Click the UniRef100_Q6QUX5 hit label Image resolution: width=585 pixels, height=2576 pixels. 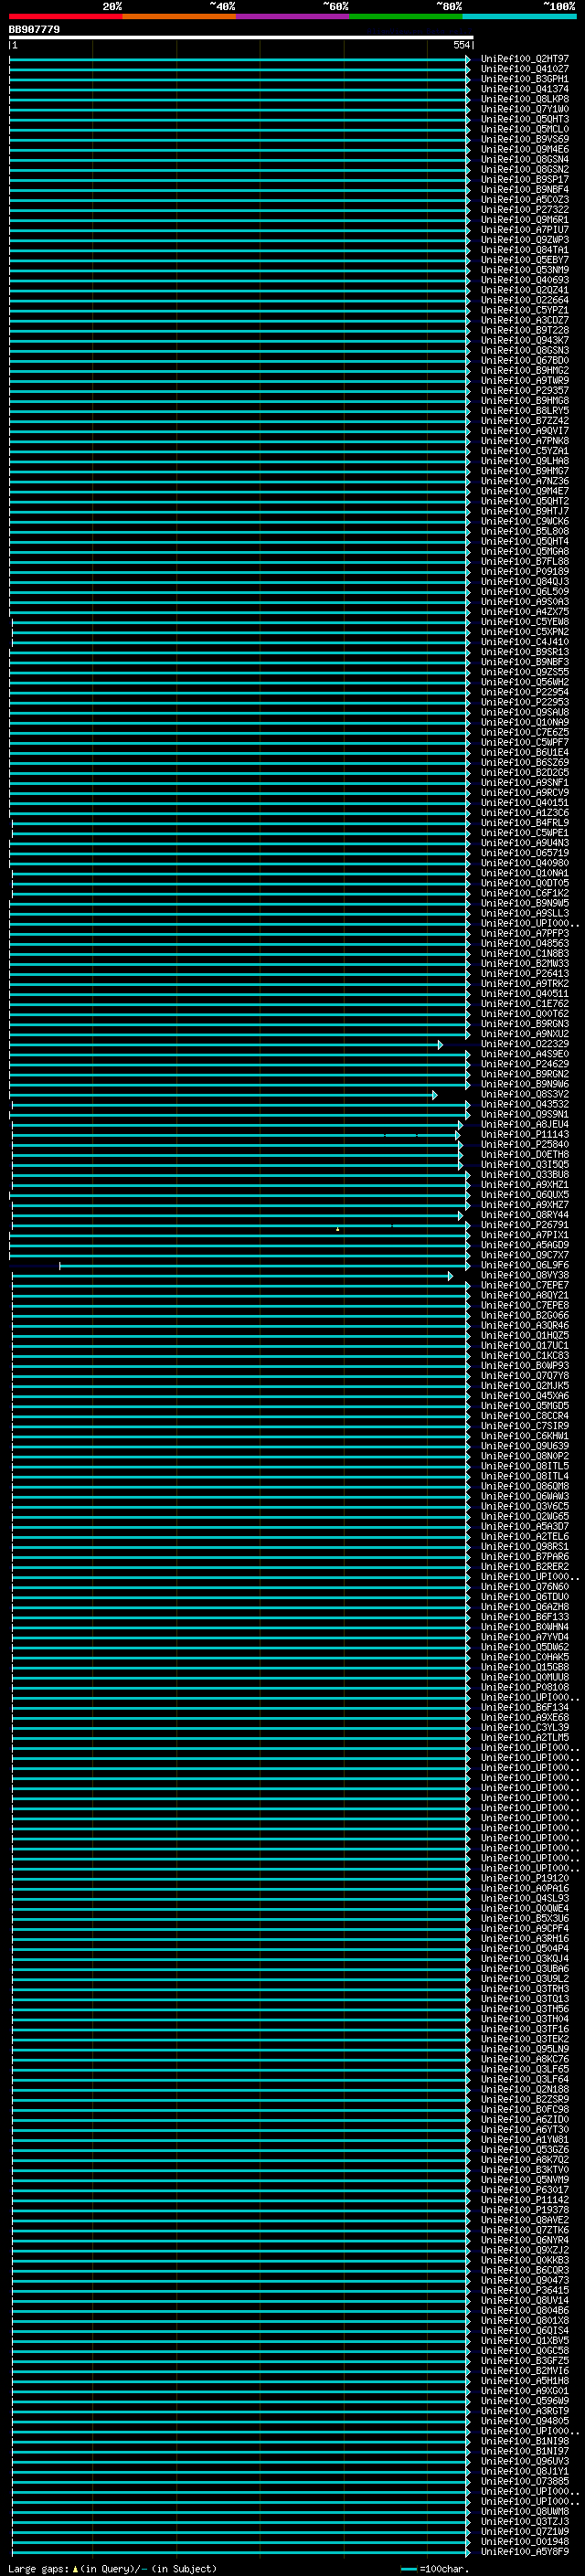pos(525,1195)
